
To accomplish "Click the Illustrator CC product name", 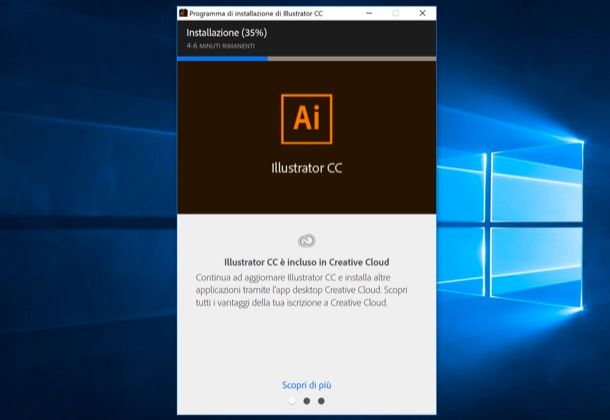I will 307,168.
